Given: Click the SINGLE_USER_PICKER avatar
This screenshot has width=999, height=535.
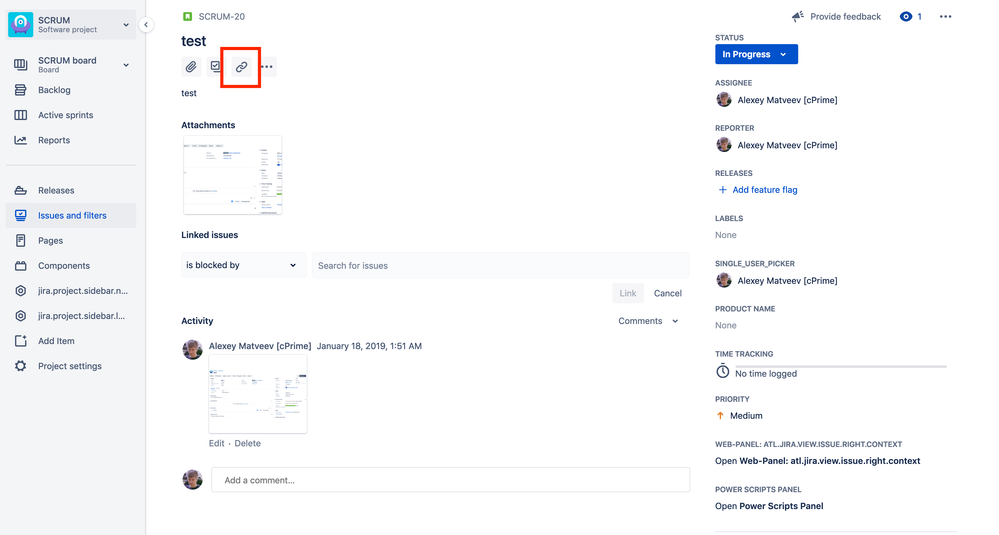Looking at the screenshot, I should [724, 280].
